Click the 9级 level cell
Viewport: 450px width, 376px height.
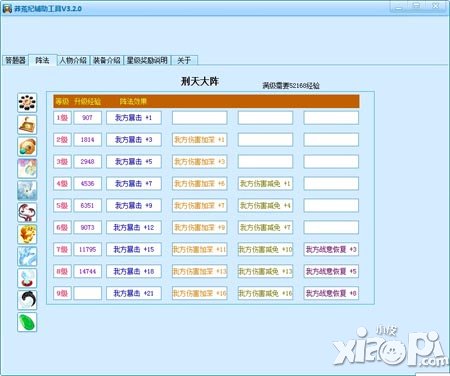tap(62, 293)
